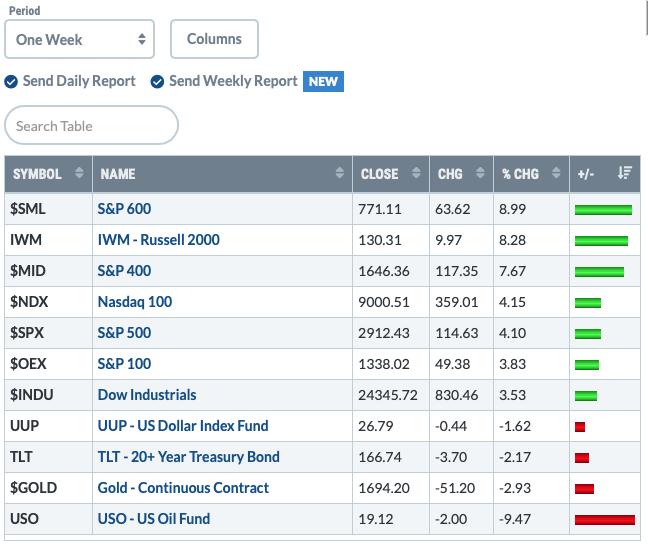Click the NEW badge next to Weekly Report
The height and width of the screenshot is (545, 648).
(323, 81)
